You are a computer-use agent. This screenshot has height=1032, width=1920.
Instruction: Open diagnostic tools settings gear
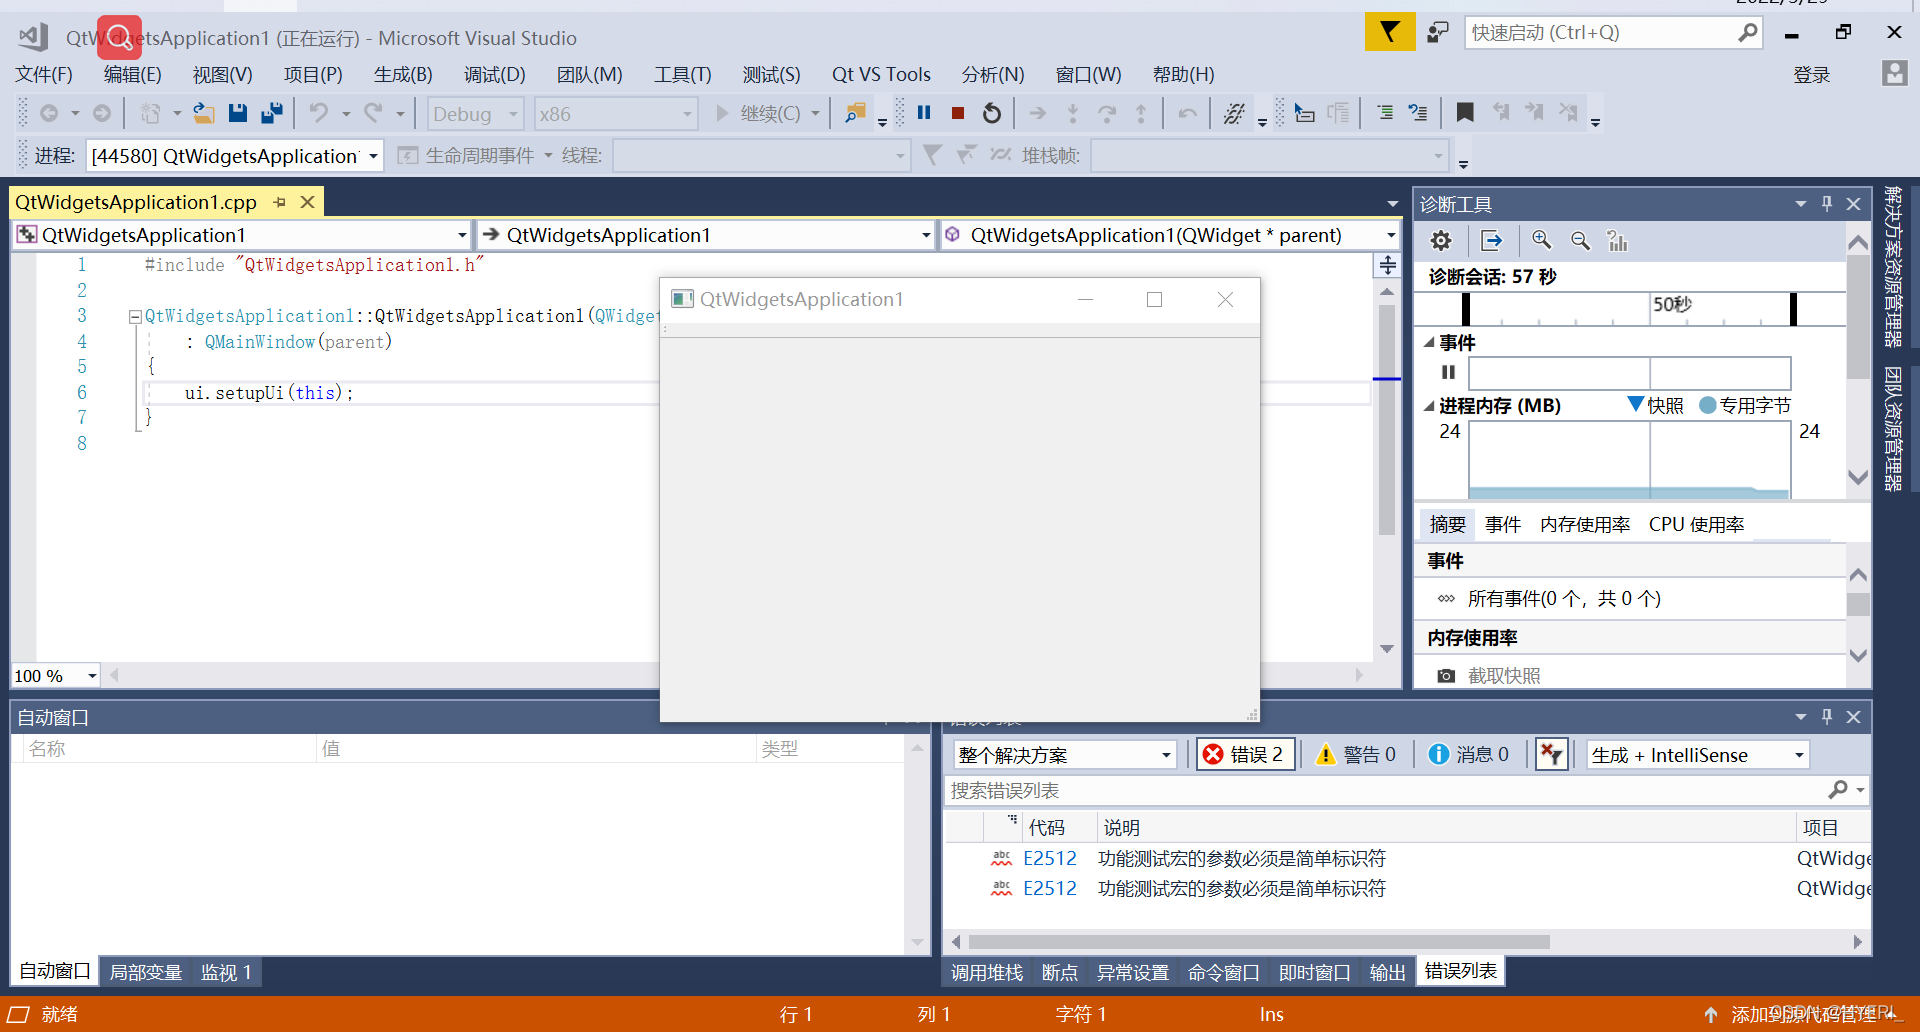click(x=1440, y=241)
